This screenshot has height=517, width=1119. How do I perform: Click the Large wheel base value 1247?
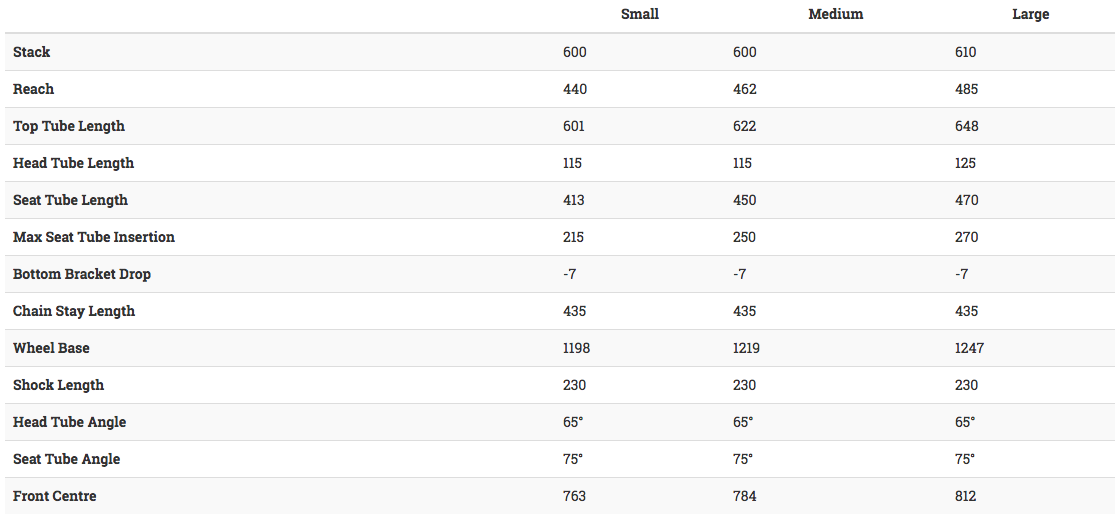(969, 348)
